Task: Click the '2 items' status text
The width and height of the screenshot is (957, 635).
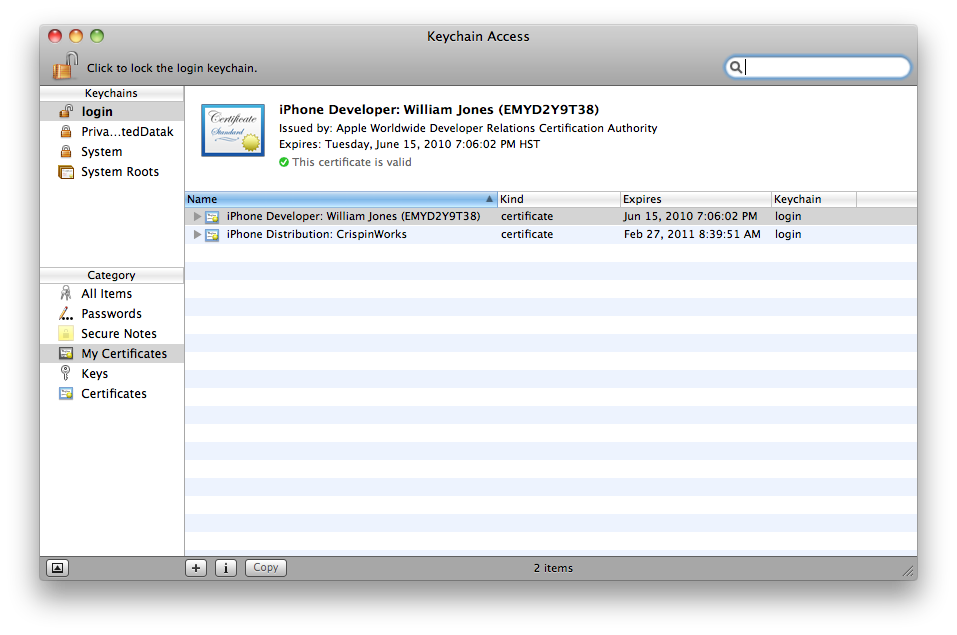Action: pos(554,568)
